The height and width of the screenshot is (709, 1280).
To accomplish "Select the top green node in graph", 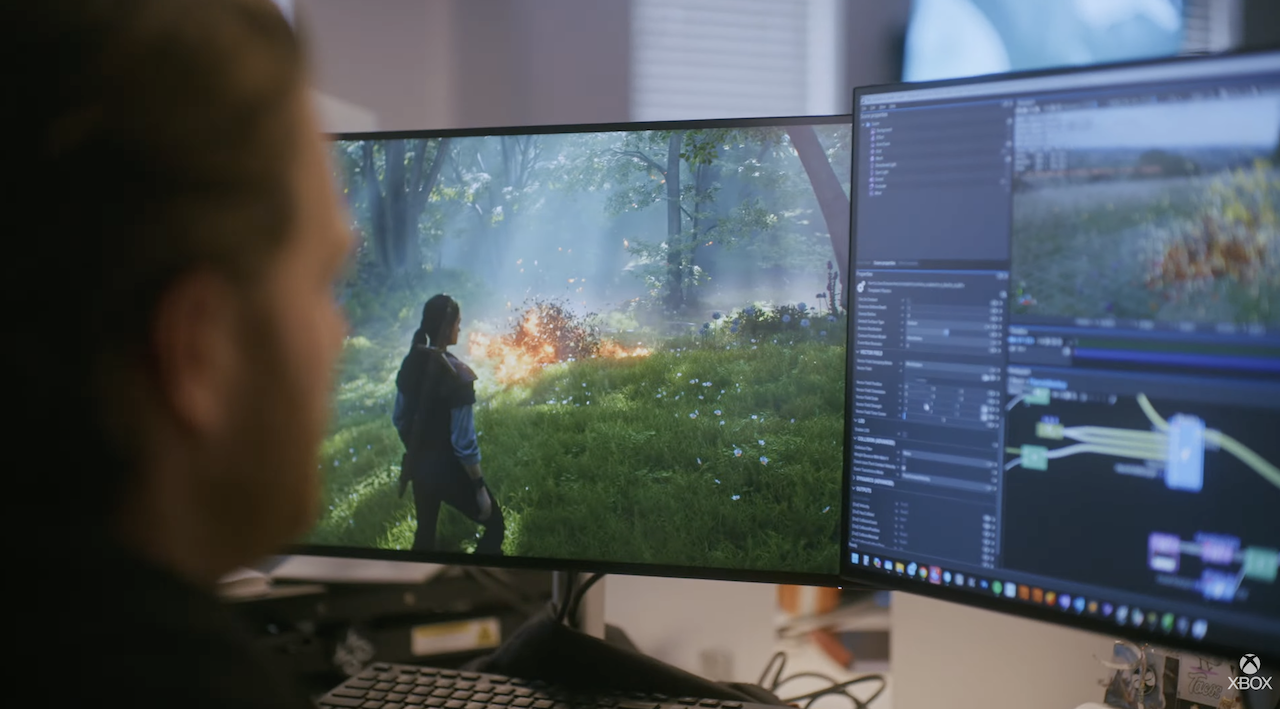I will 1037,396.
